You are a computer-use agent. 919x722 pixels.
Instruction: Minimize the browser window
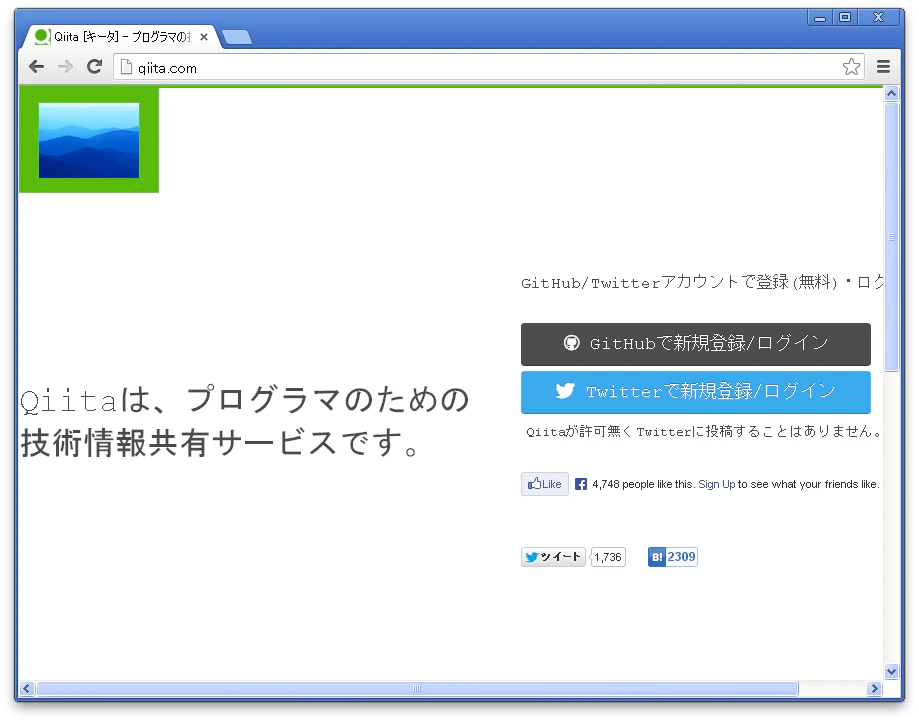820,18
